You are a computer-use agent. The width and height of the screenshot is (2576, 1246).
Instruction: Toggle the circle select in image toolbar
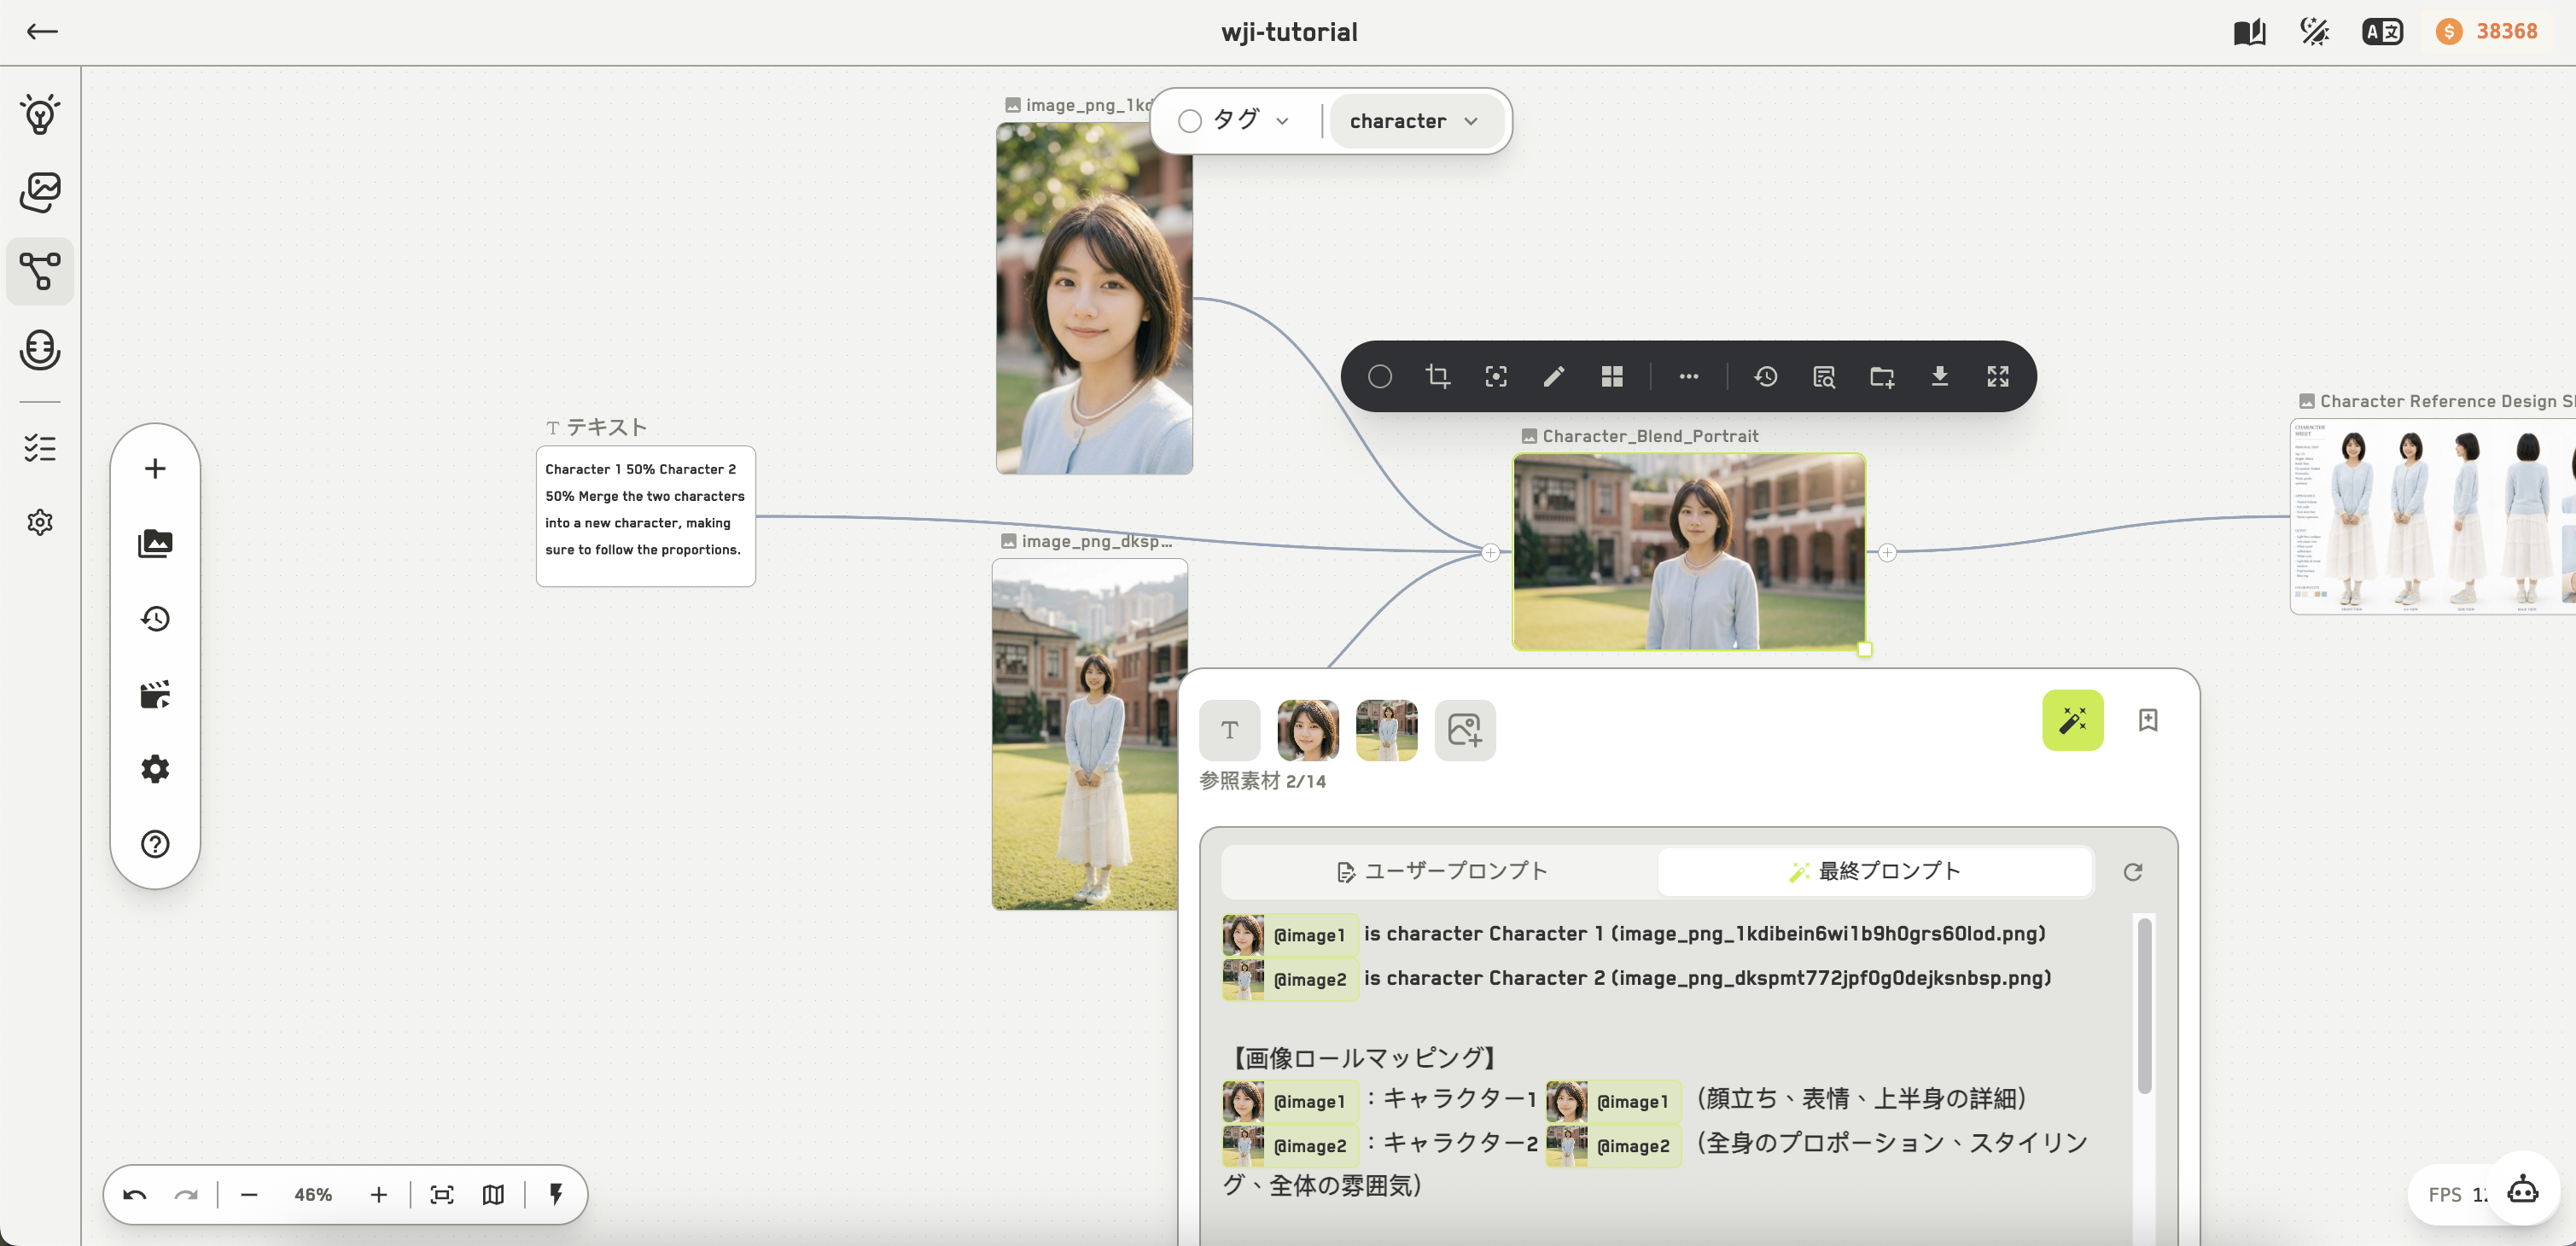(x=1380, y=376)
